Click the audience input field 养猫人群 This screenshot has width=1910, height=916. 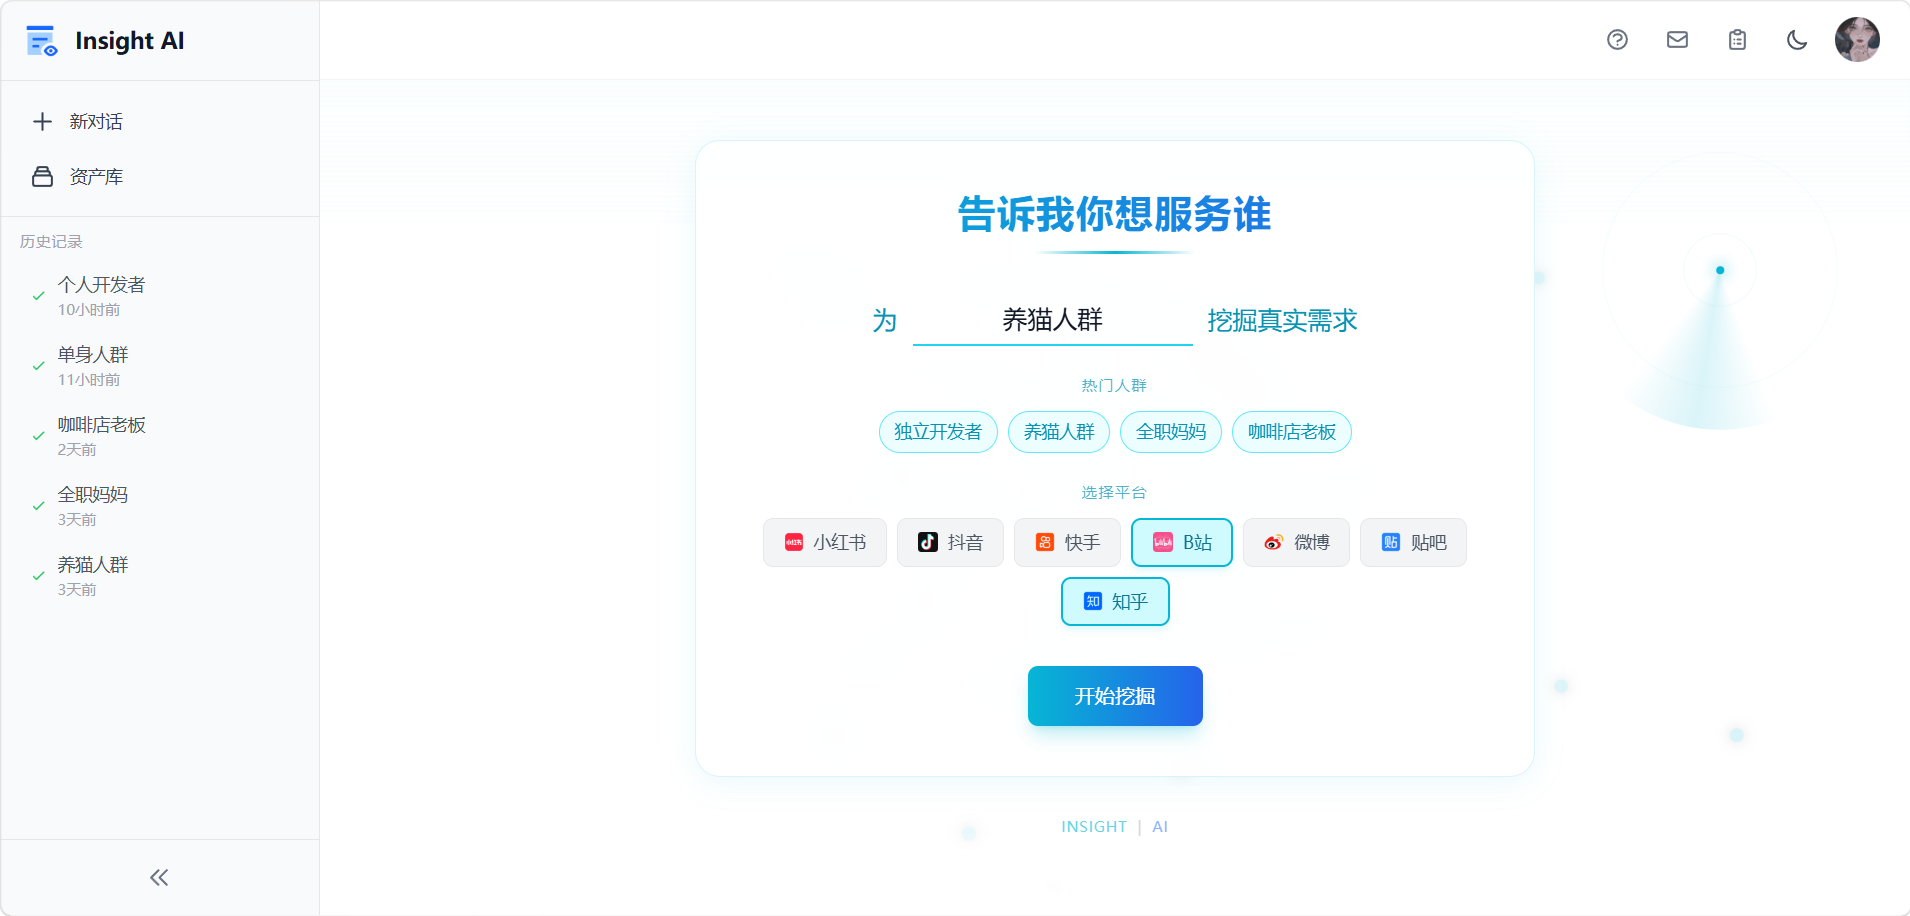pyautogui.click(x=1052, y=321)
